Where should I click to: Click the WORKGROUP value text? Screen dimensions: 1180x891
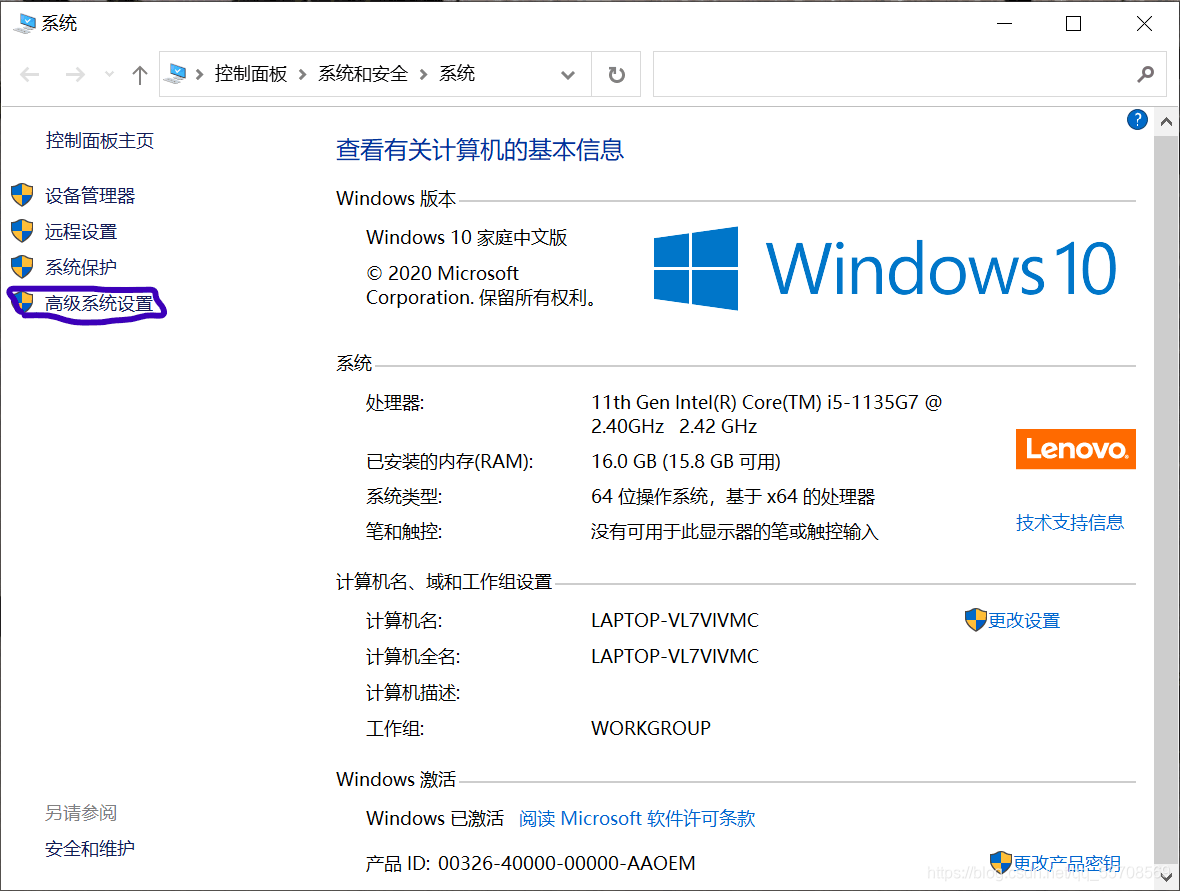(651, 728)
